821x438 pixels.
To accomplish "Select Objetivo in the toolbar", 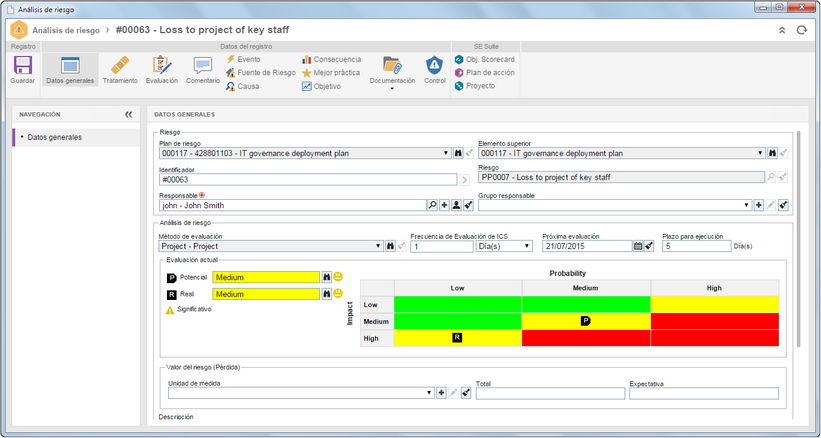I will point(321,86).
